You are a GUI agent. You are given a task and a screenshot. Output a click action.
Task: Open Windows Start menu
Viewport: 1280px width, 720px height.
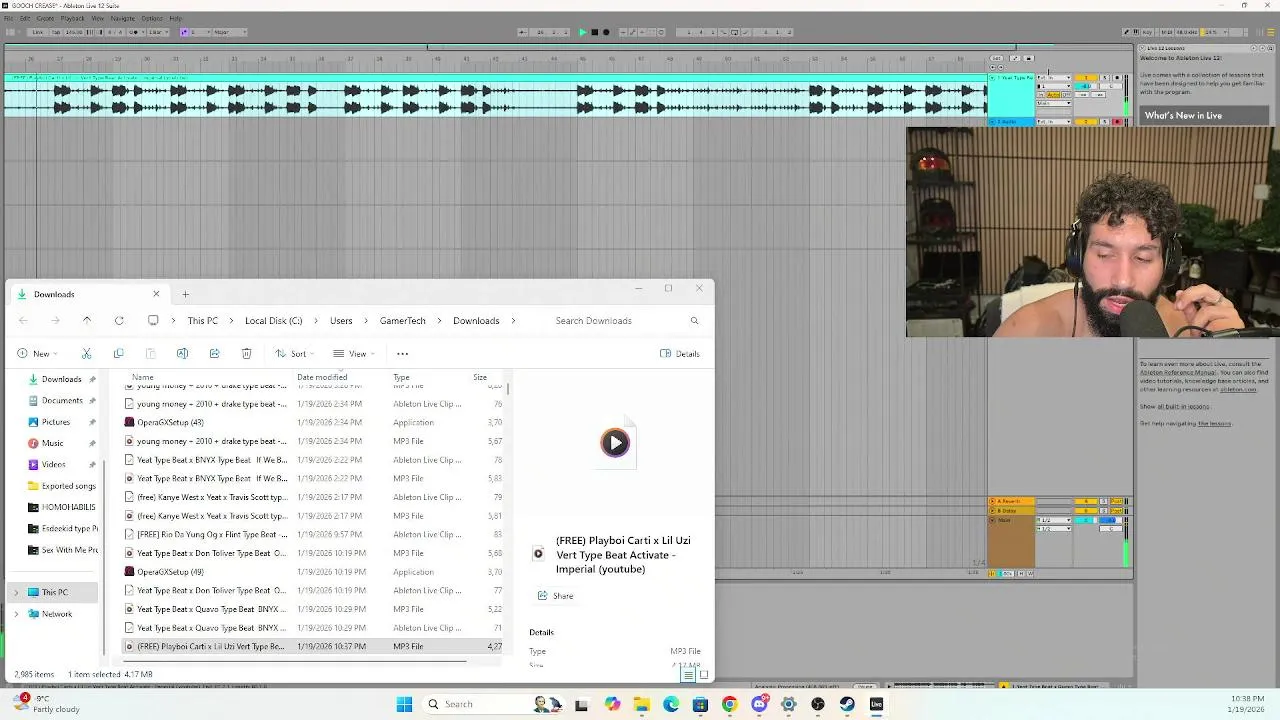pyautogui.click(x=404, y=704)
